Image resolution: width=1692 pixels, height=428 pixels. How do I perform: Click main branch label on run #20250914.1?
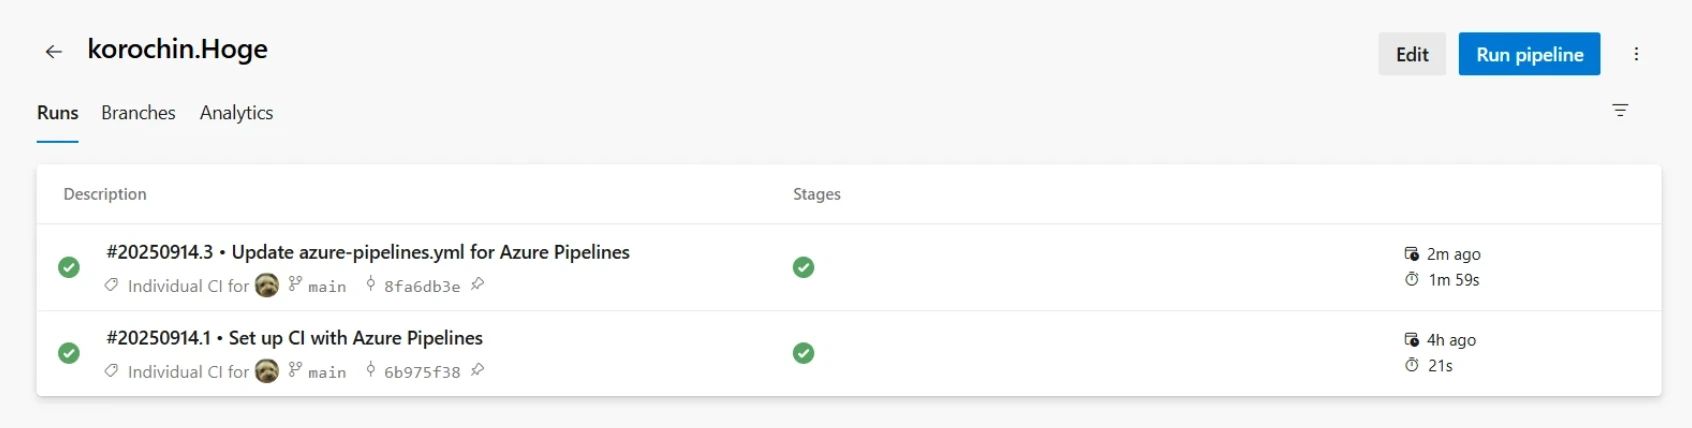click(x=326, y=373)
